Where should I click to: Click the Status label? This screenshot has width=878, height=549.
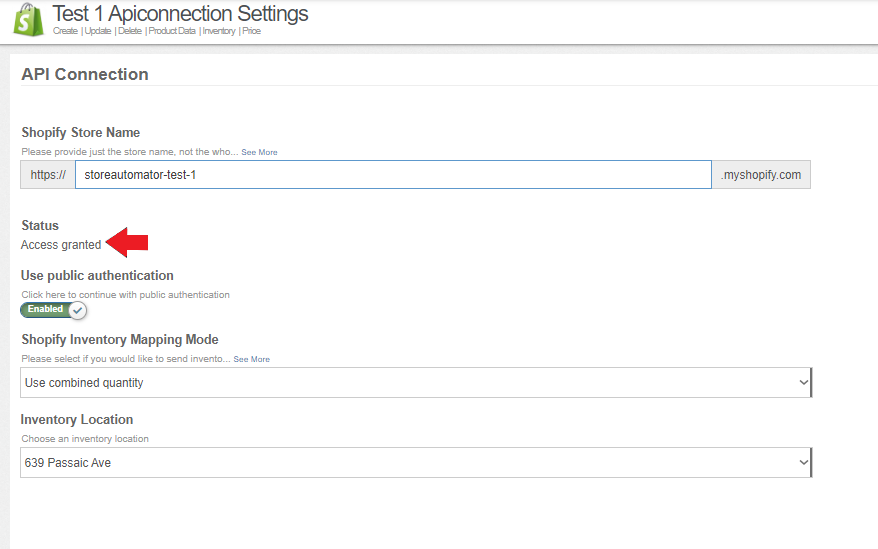(x=40, y=225)
